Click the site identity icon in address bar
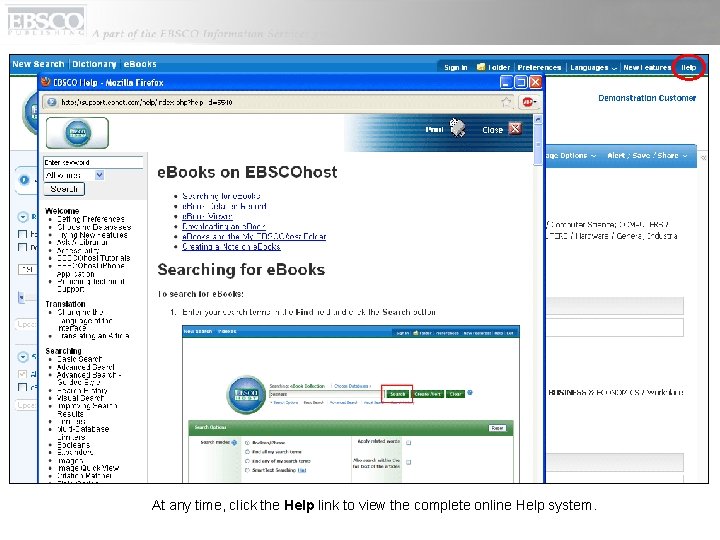Image resolution: width=720 pixels, height=540 pixels. 52,102
